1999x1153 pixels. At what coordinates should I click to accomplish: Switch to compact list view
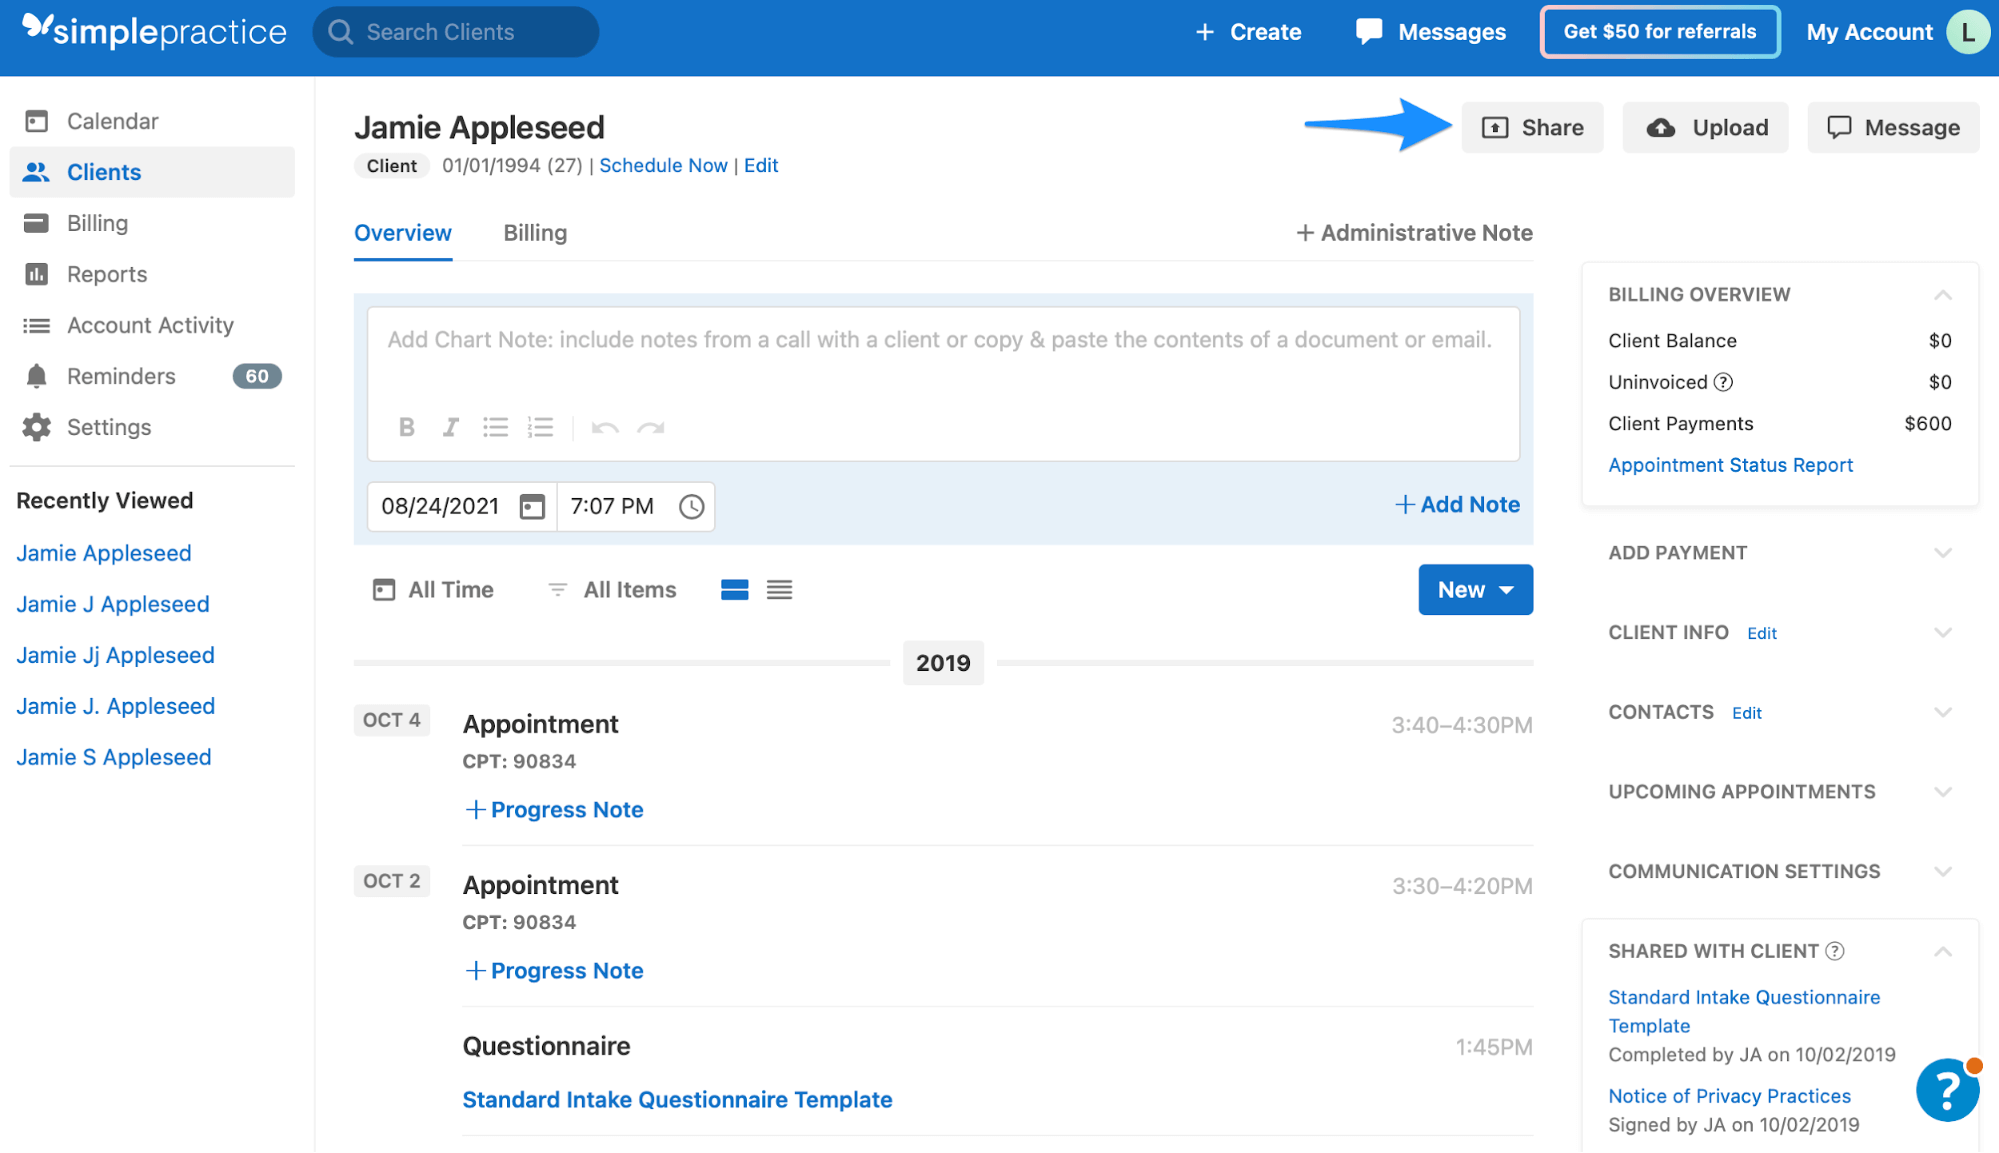tap(779, 590)
